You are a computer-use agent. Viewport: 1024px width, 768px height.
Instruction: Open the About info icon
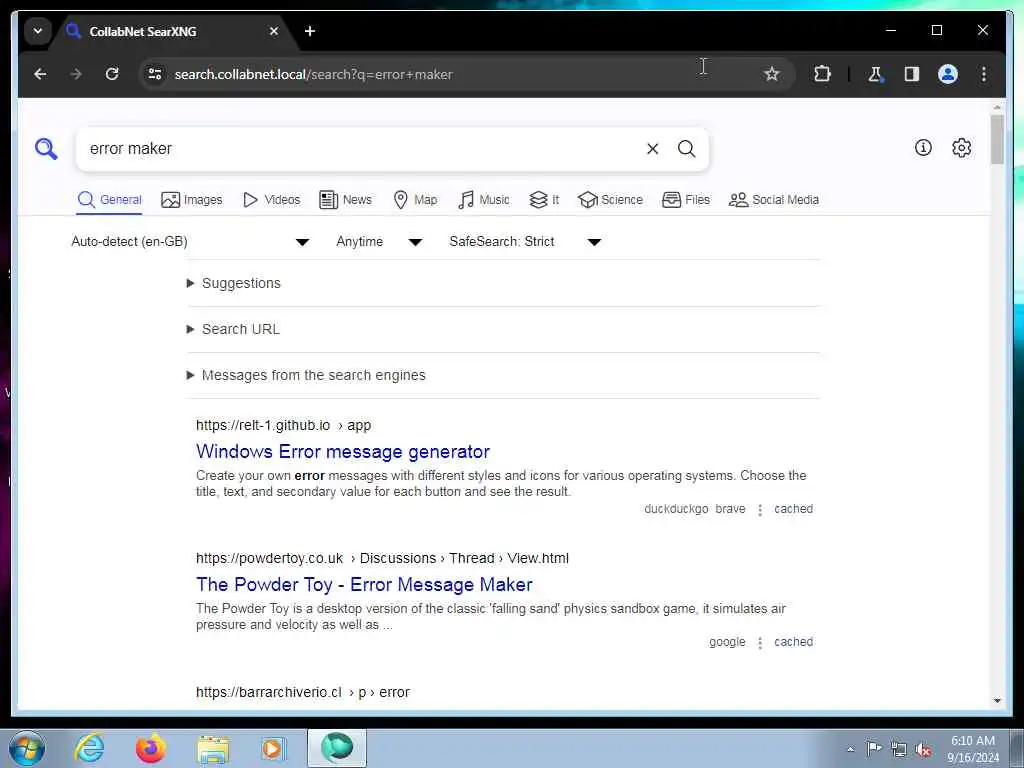tap(923, 148)
